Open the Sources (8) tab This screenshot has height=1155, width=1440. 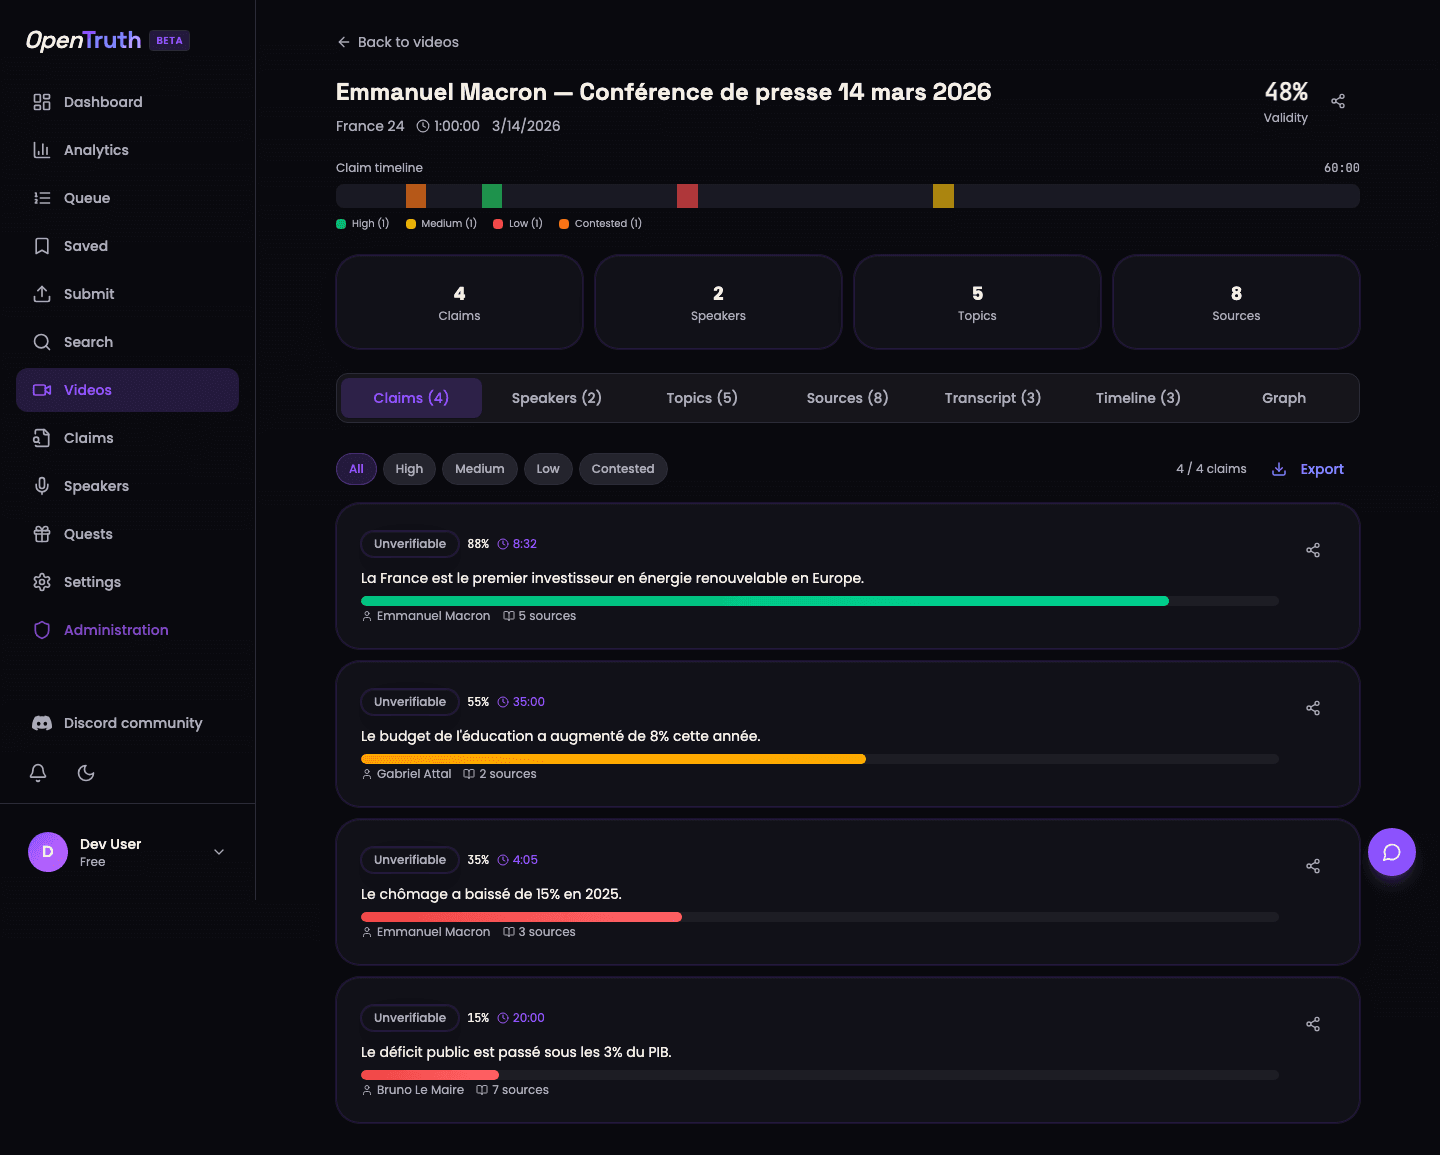846,398
